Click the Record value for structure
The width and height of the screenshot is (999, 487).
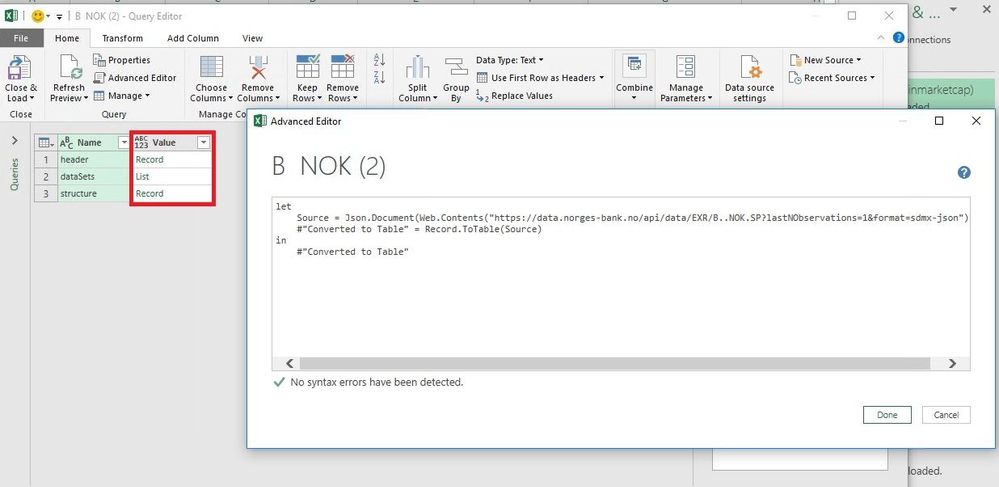pyautogui.click(x=150, y=193)
